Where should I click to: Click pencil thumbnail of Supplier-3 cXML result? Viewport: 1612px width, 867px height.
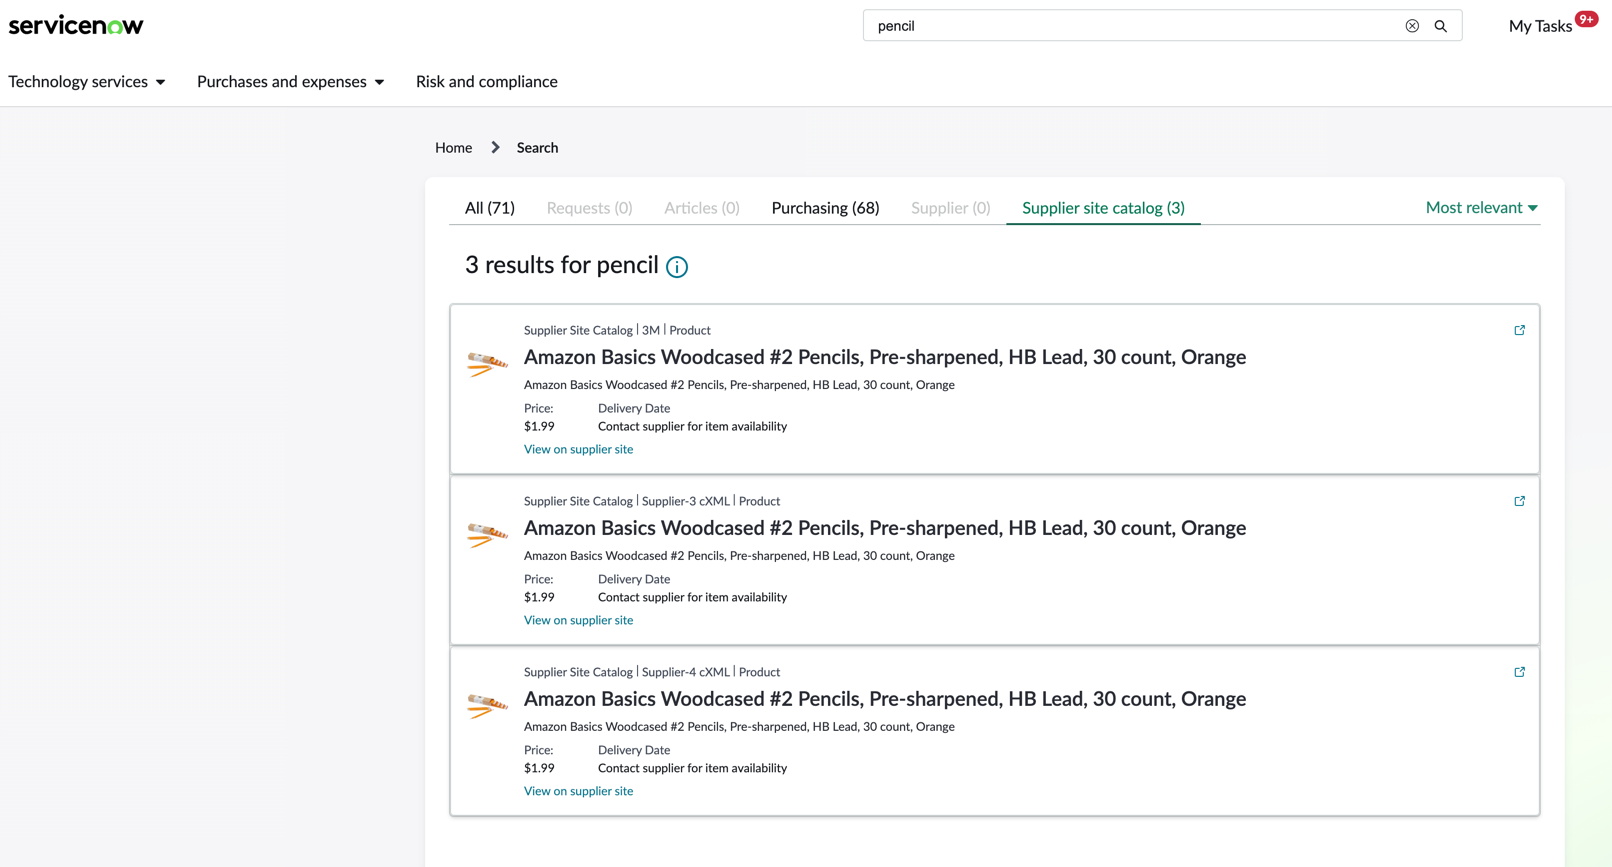(x=487, y=534)
